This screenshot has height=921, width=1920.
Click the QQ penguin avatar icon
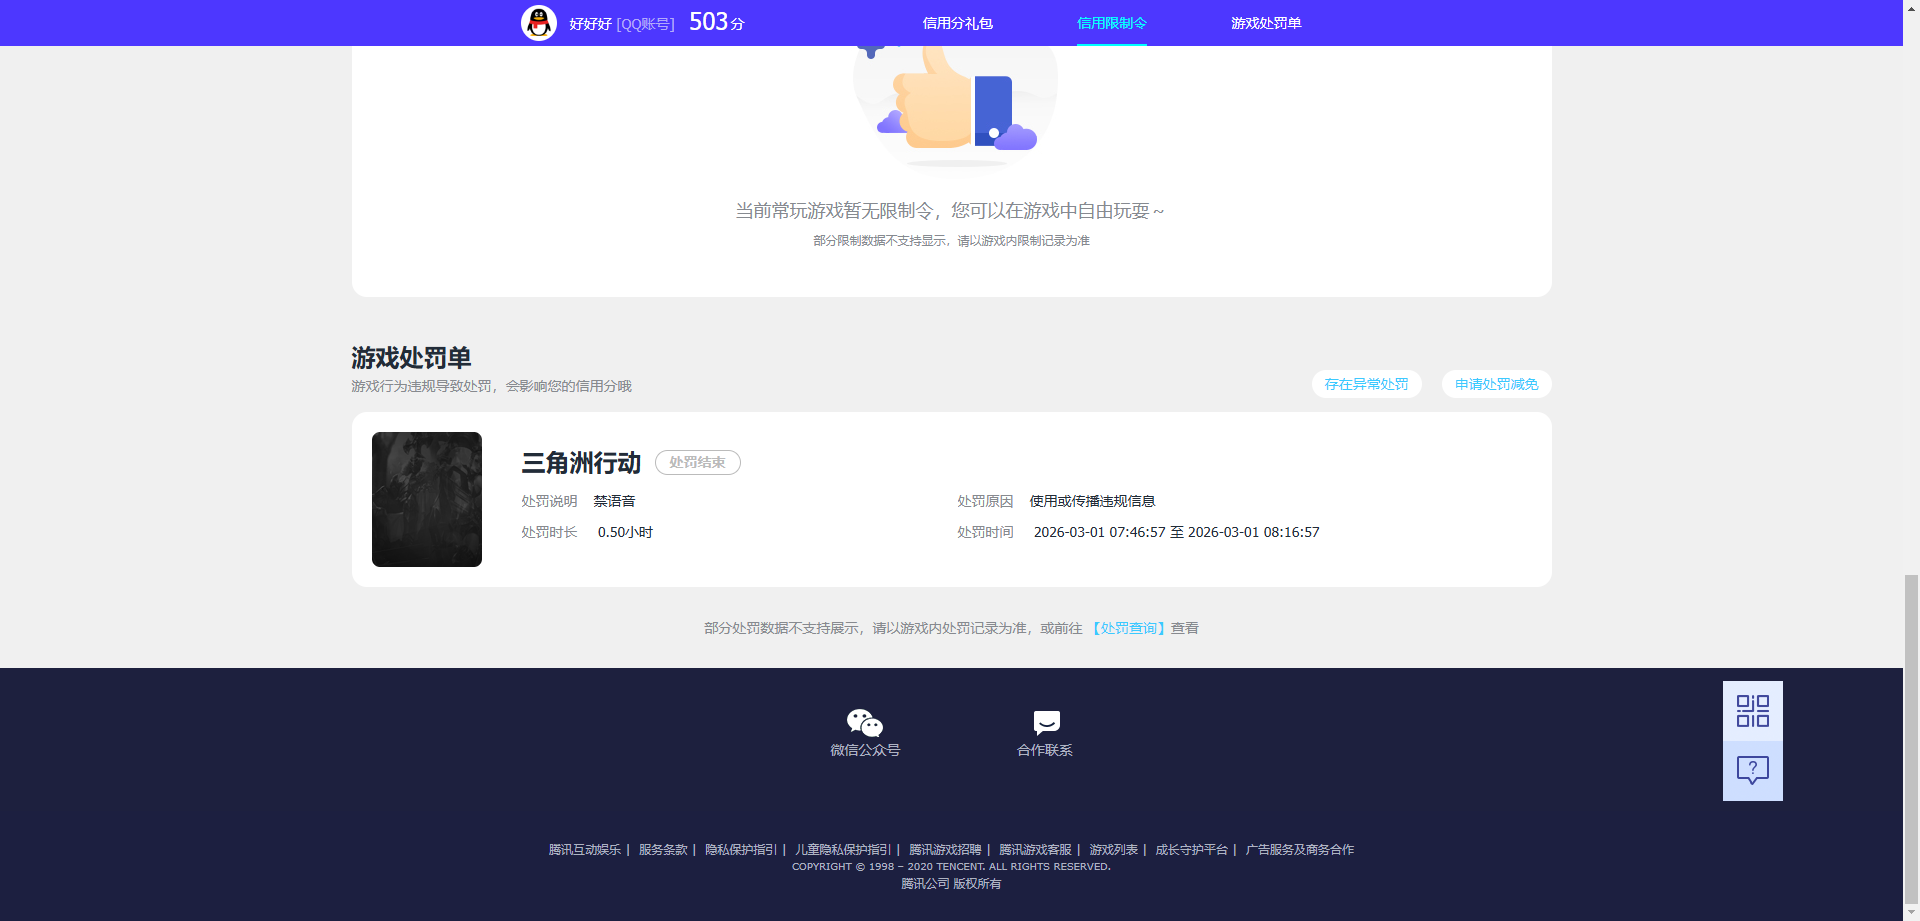pyautogui.click(x=539, y=22)
